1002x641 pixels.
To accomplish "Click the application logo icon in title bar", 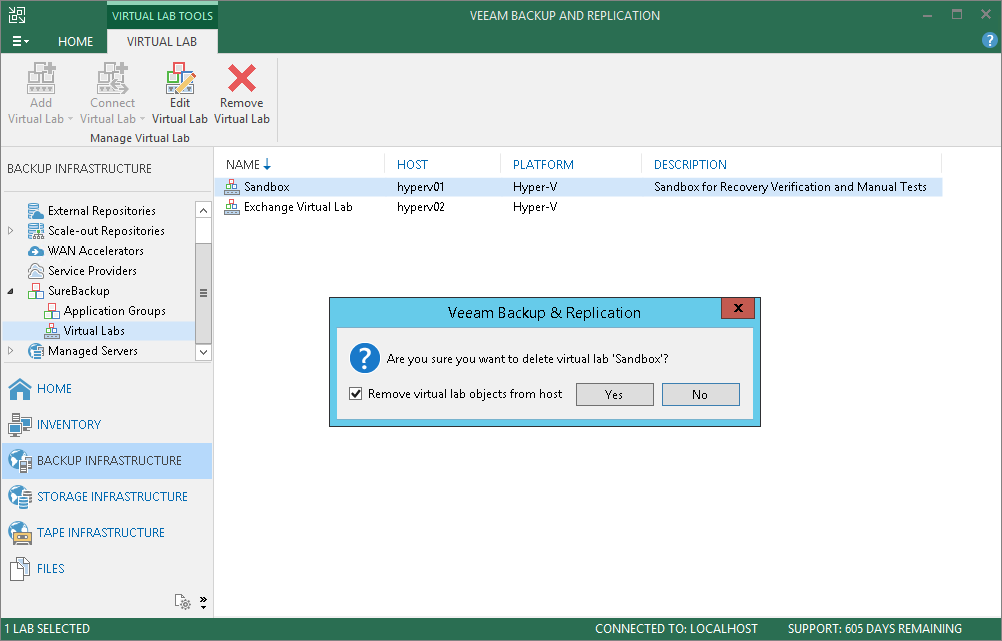I will (17, 15).
